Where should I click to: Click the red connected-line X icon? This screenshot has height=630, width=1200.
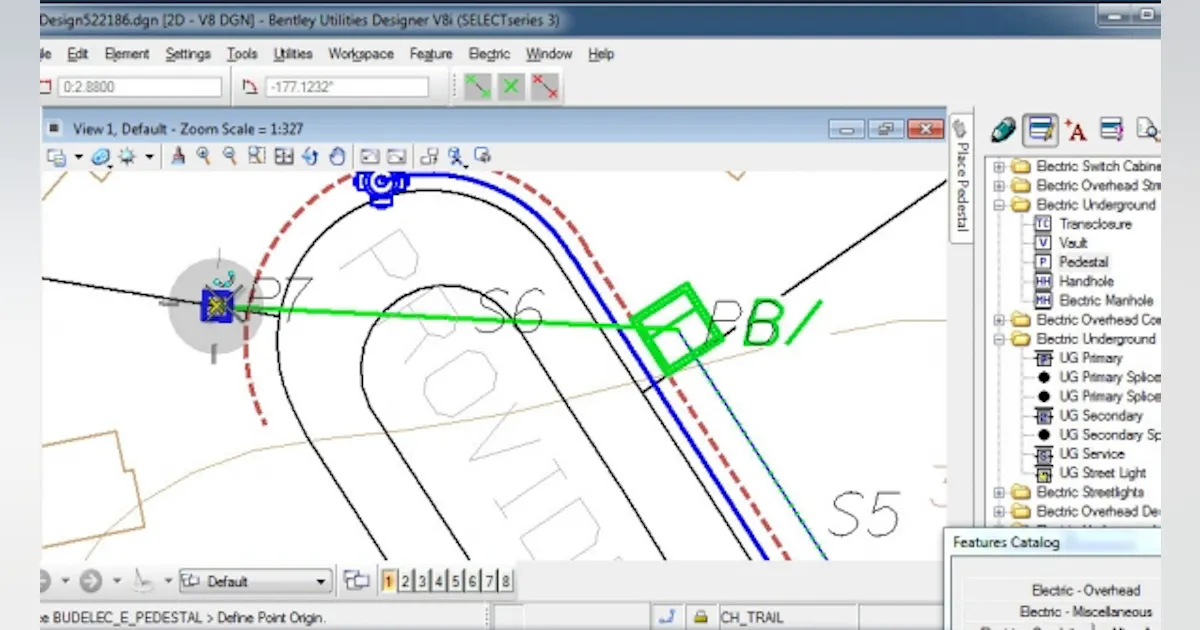point(545,87)
